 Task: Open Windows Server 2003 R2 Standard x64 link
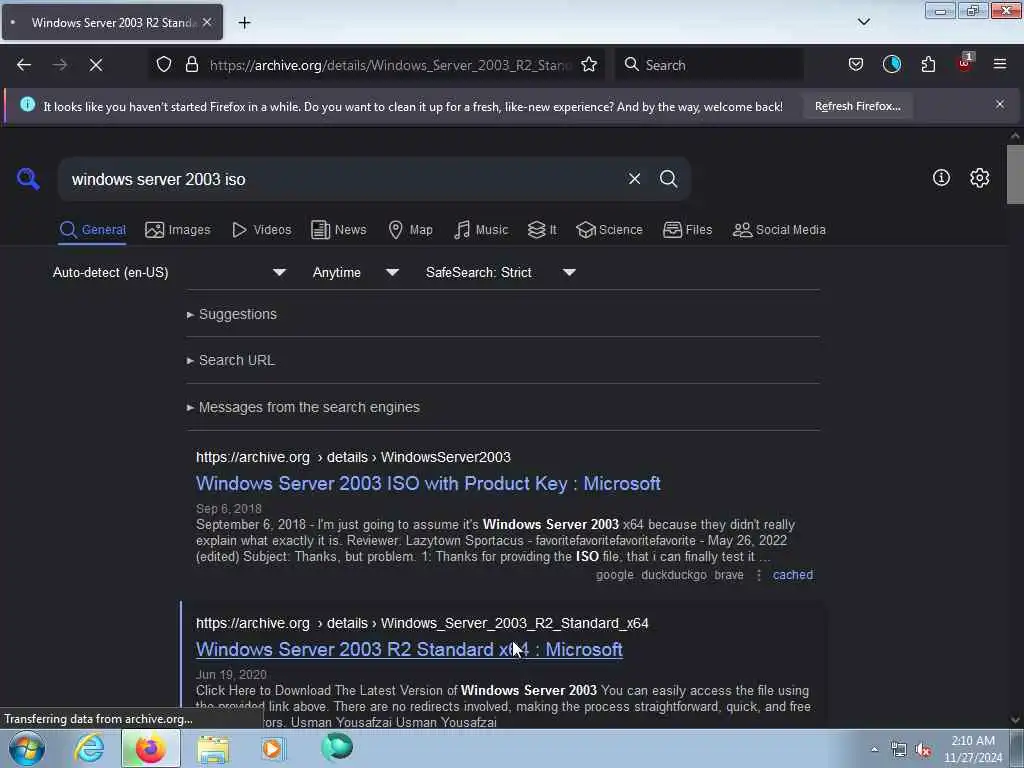[x=409, y=649]
